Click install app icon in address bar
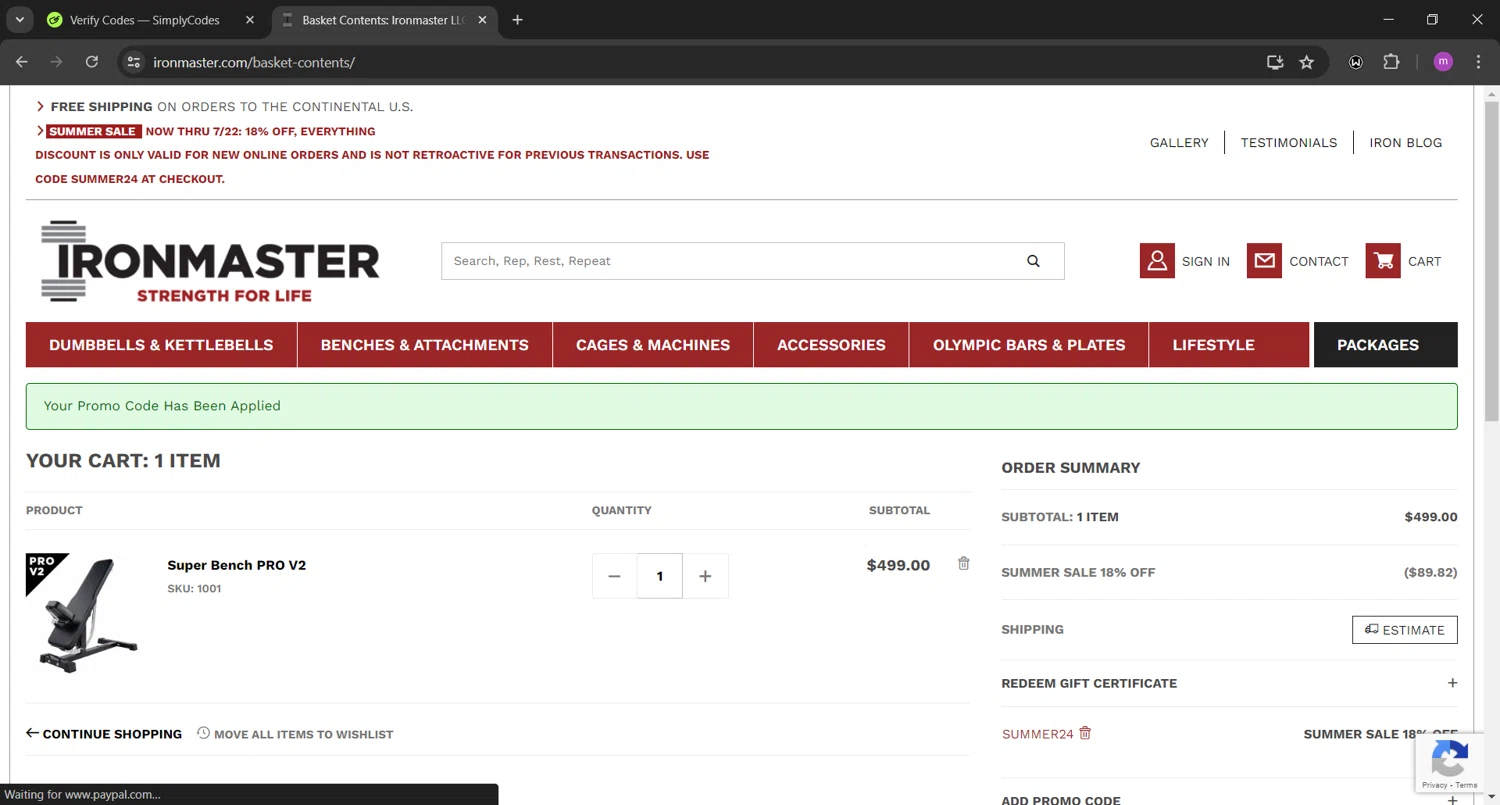Viewport: 1500px width, 805px height. (1275, 62)
